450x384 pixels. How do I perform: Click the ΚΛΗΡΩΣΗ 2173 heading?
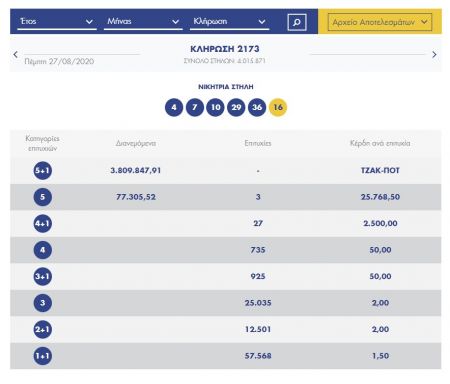click(x=225, y=49)
